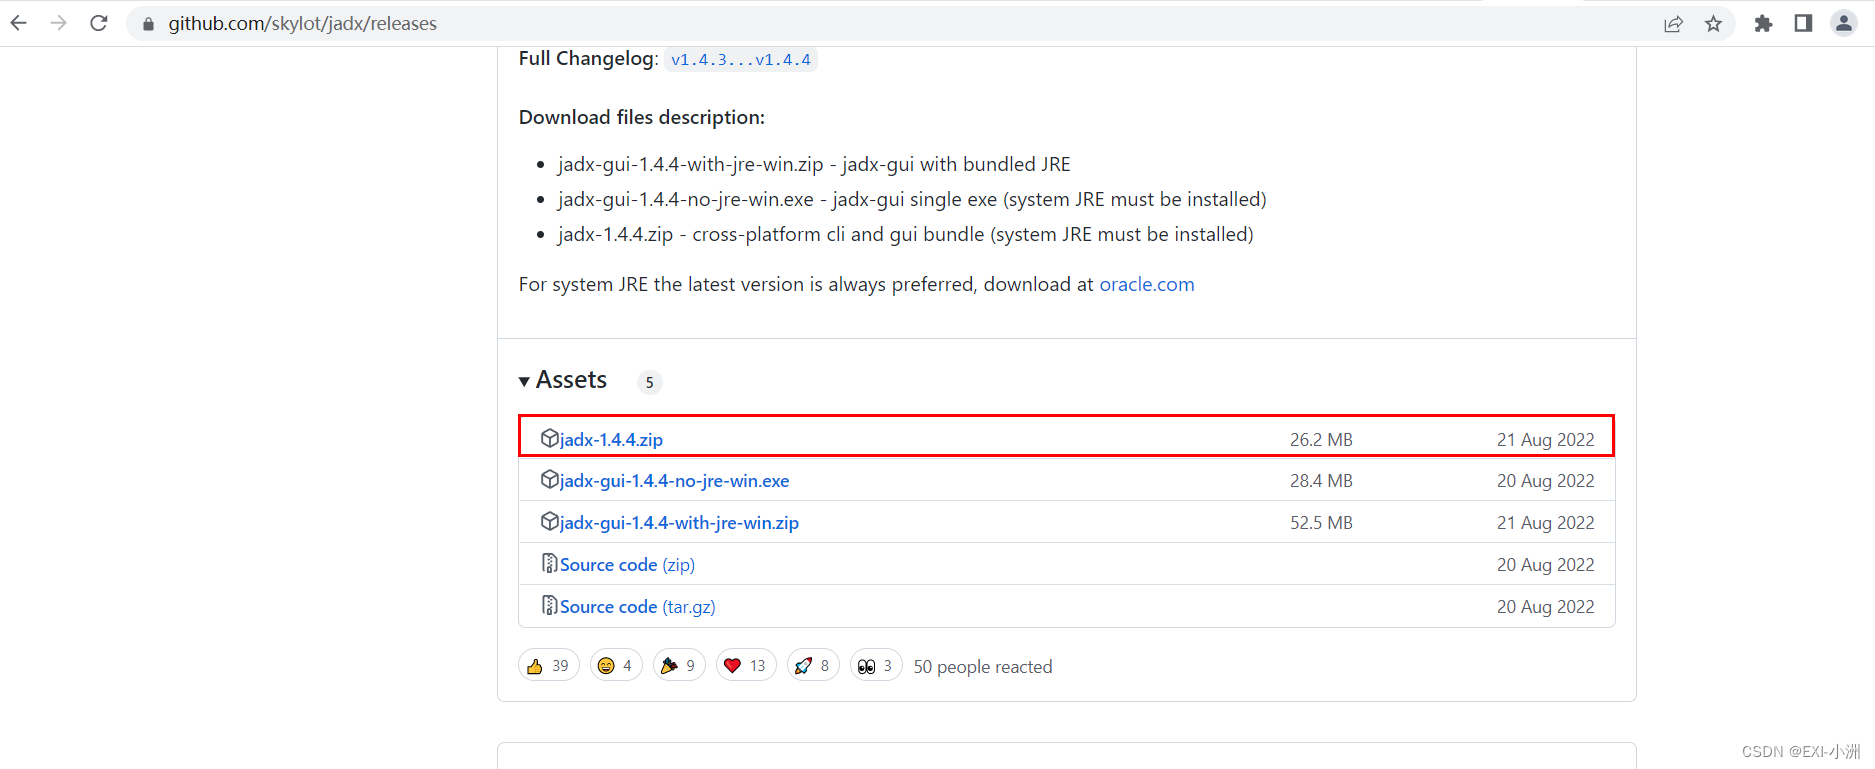React with party popper emoji (9)
This screenshot has width=1875, height=769.
pyautogui.click(x=679, y=665)
